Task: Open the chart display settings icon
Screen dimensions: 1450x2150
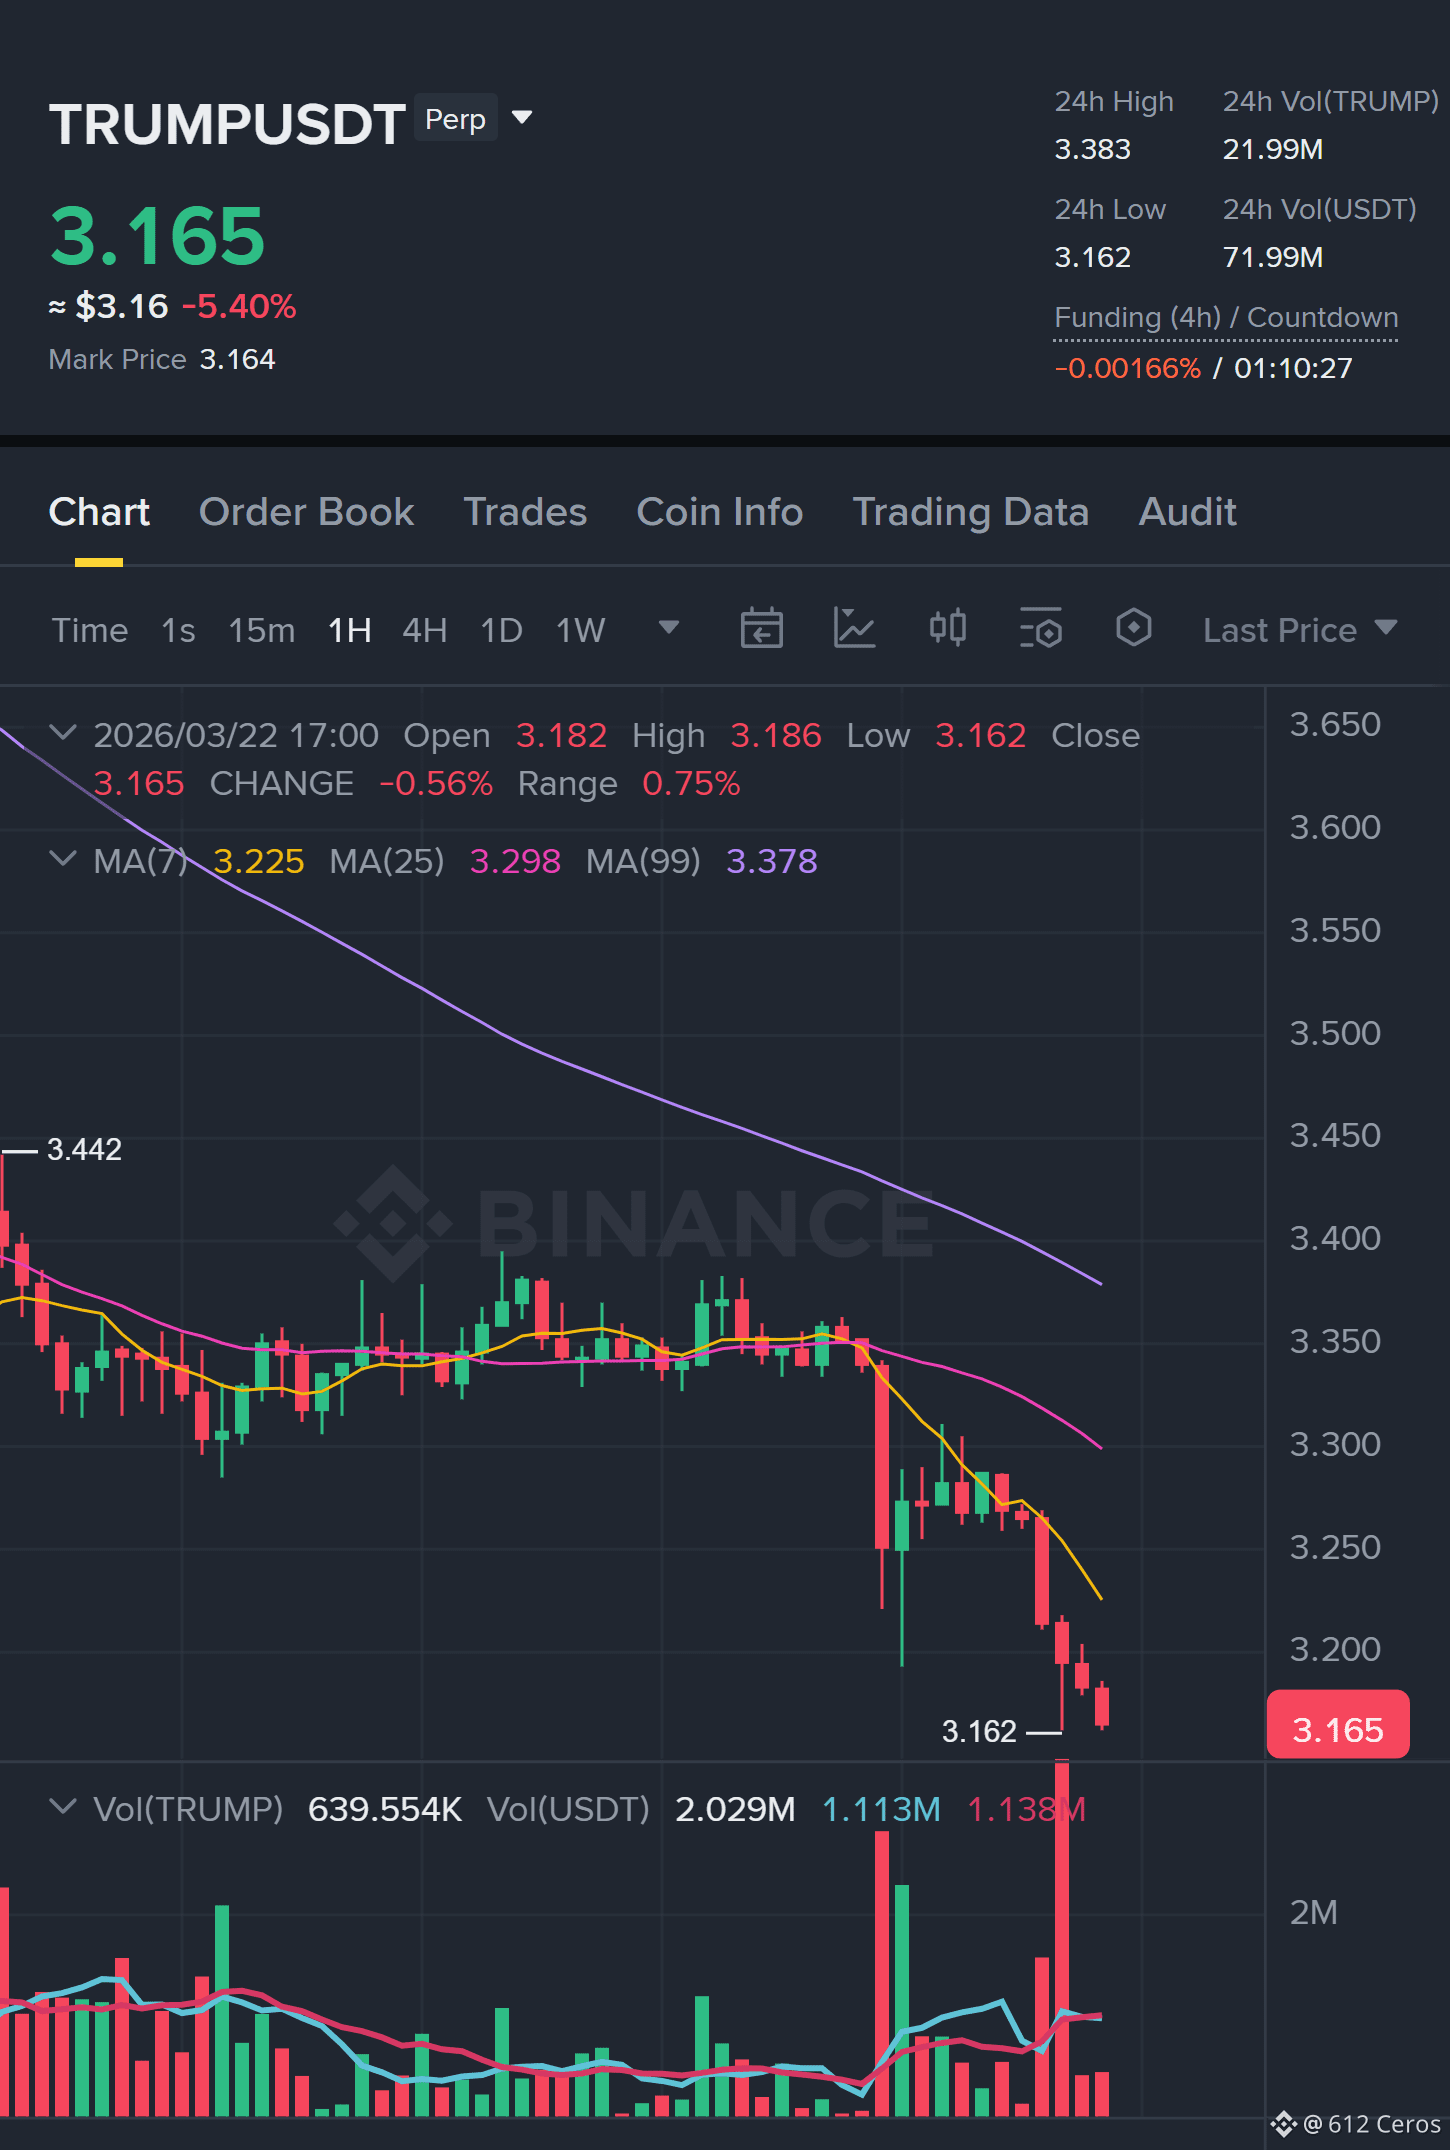Action: (1040, 629)
